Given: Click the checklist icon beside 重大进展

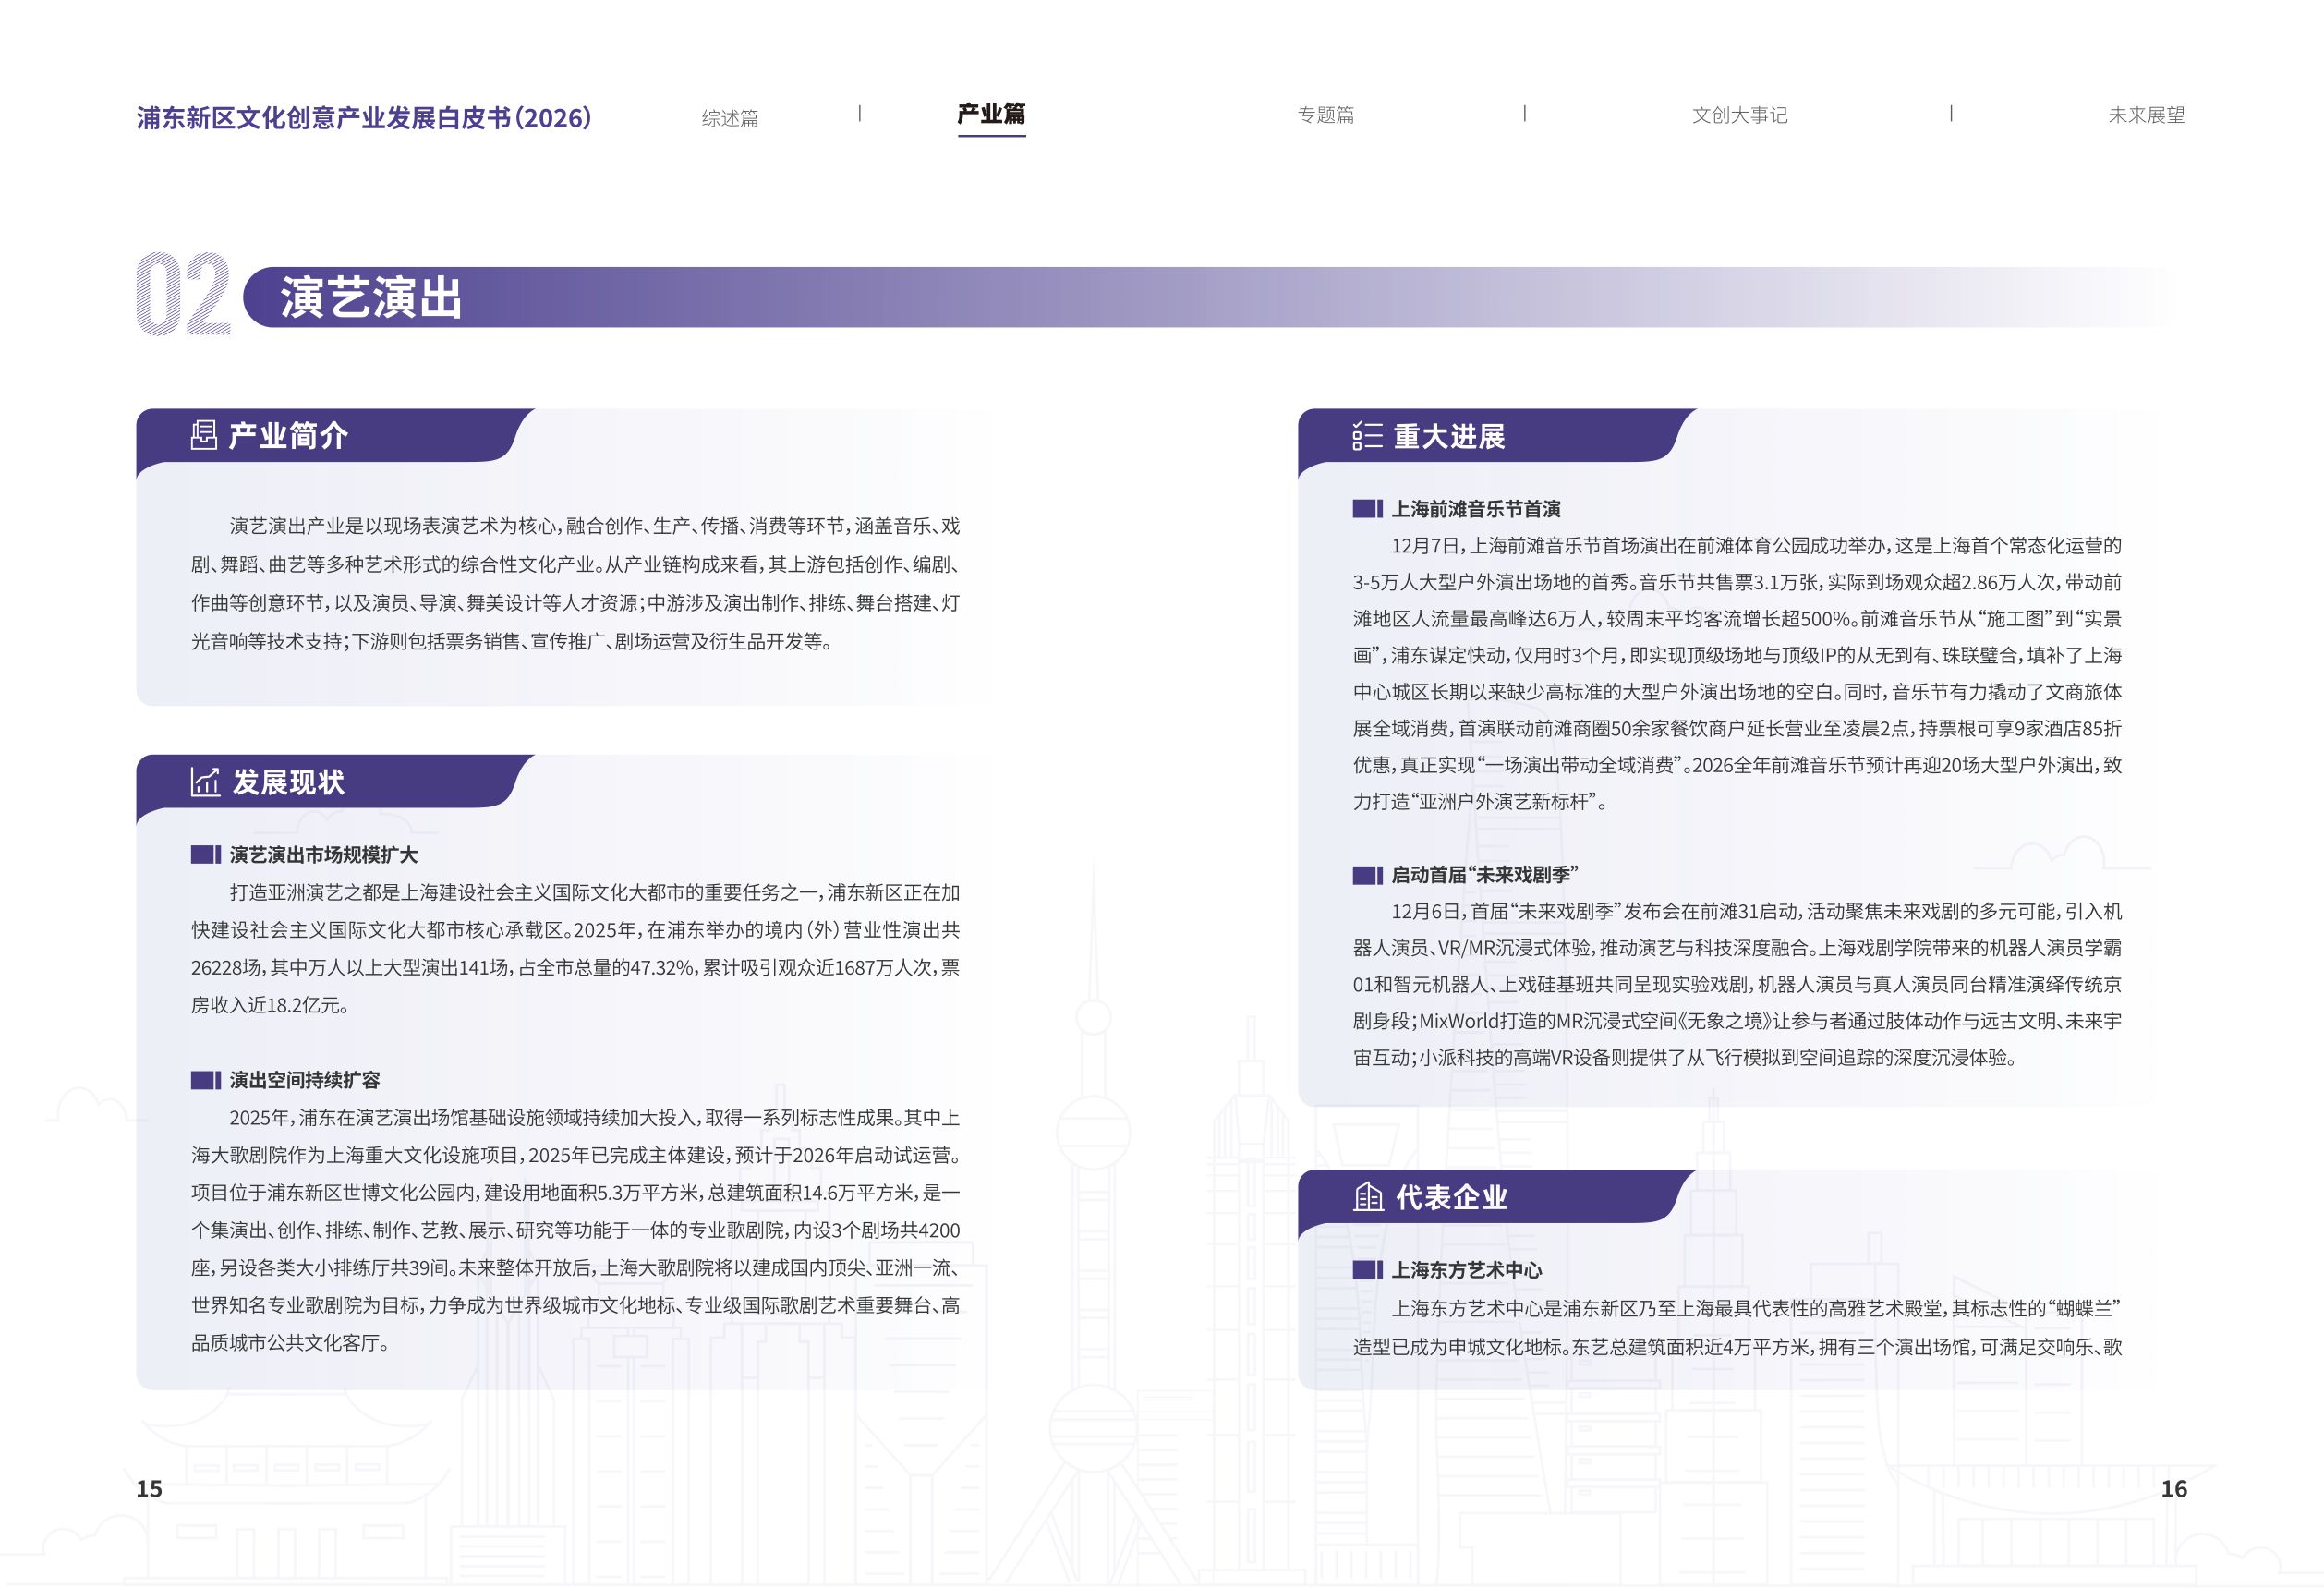Looking at the screenshot, I should pyautogui.click(x=1367, y=436).
